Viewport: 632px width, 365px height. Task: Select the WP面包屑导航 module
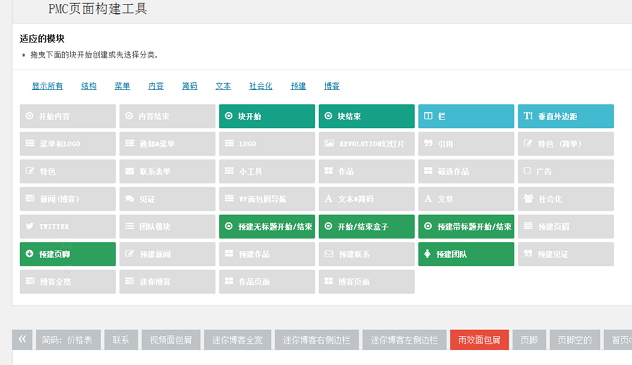(x=267, y=199)
